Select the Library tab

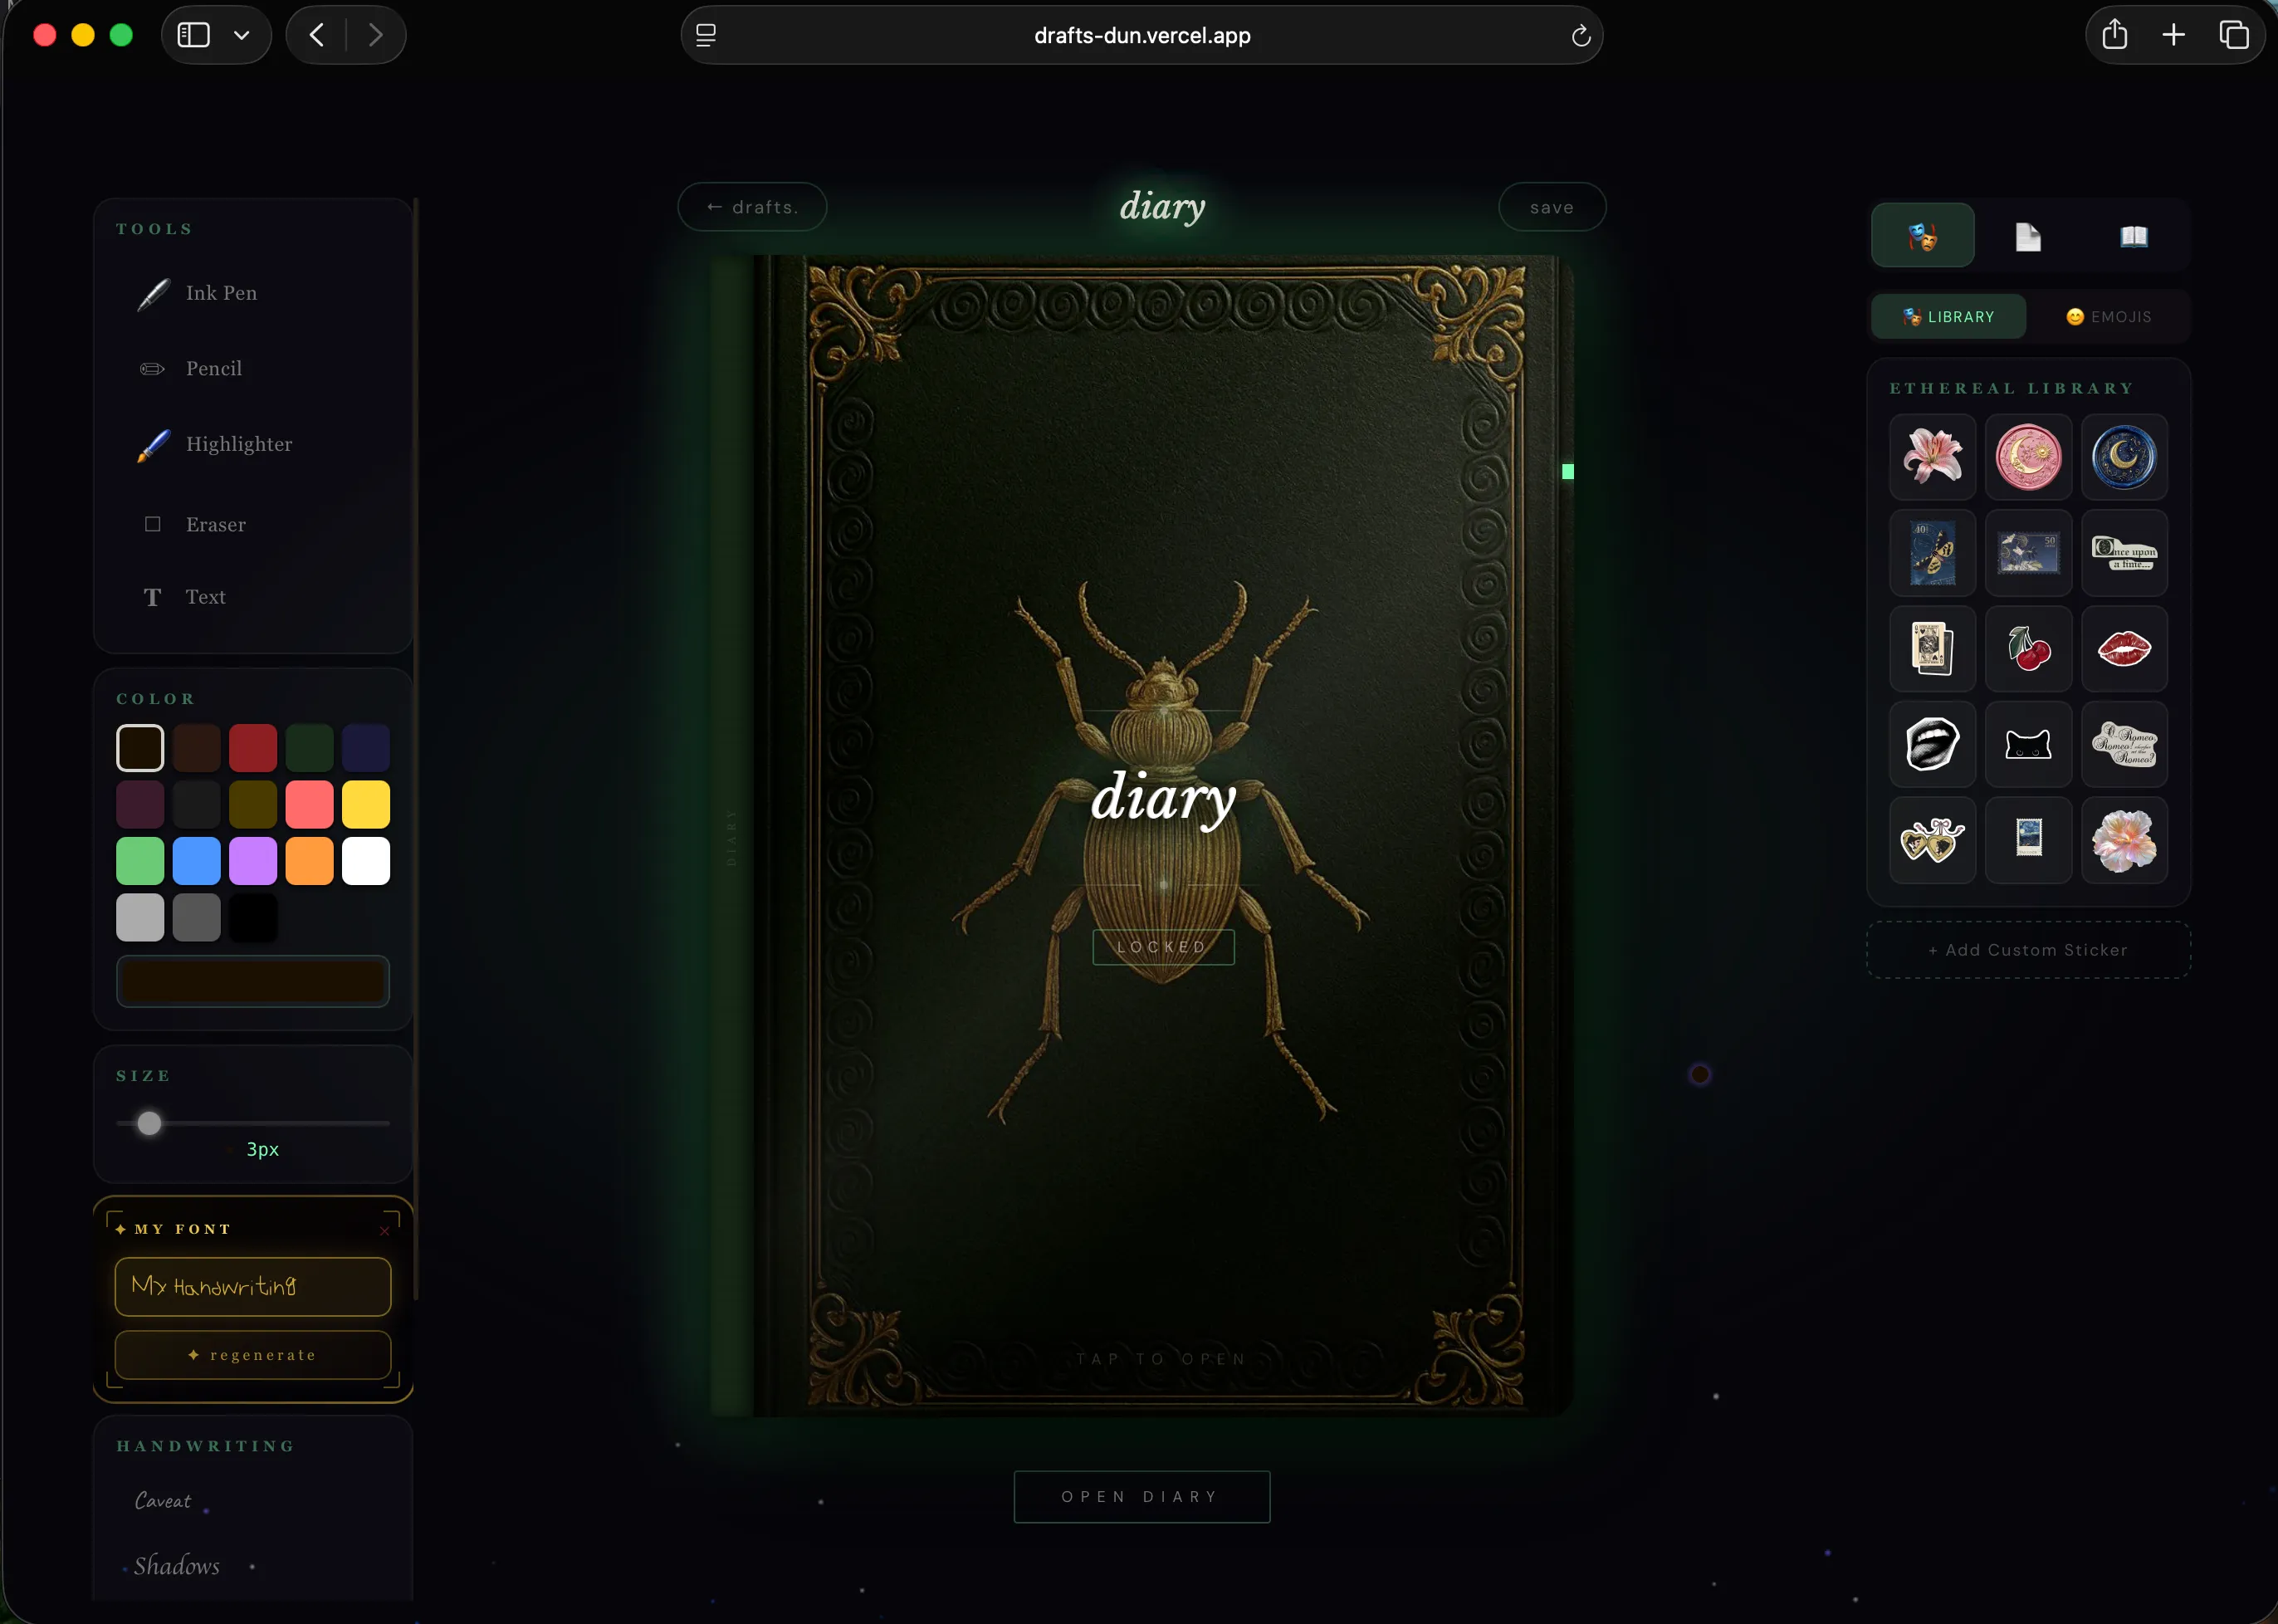[1948, 317]
